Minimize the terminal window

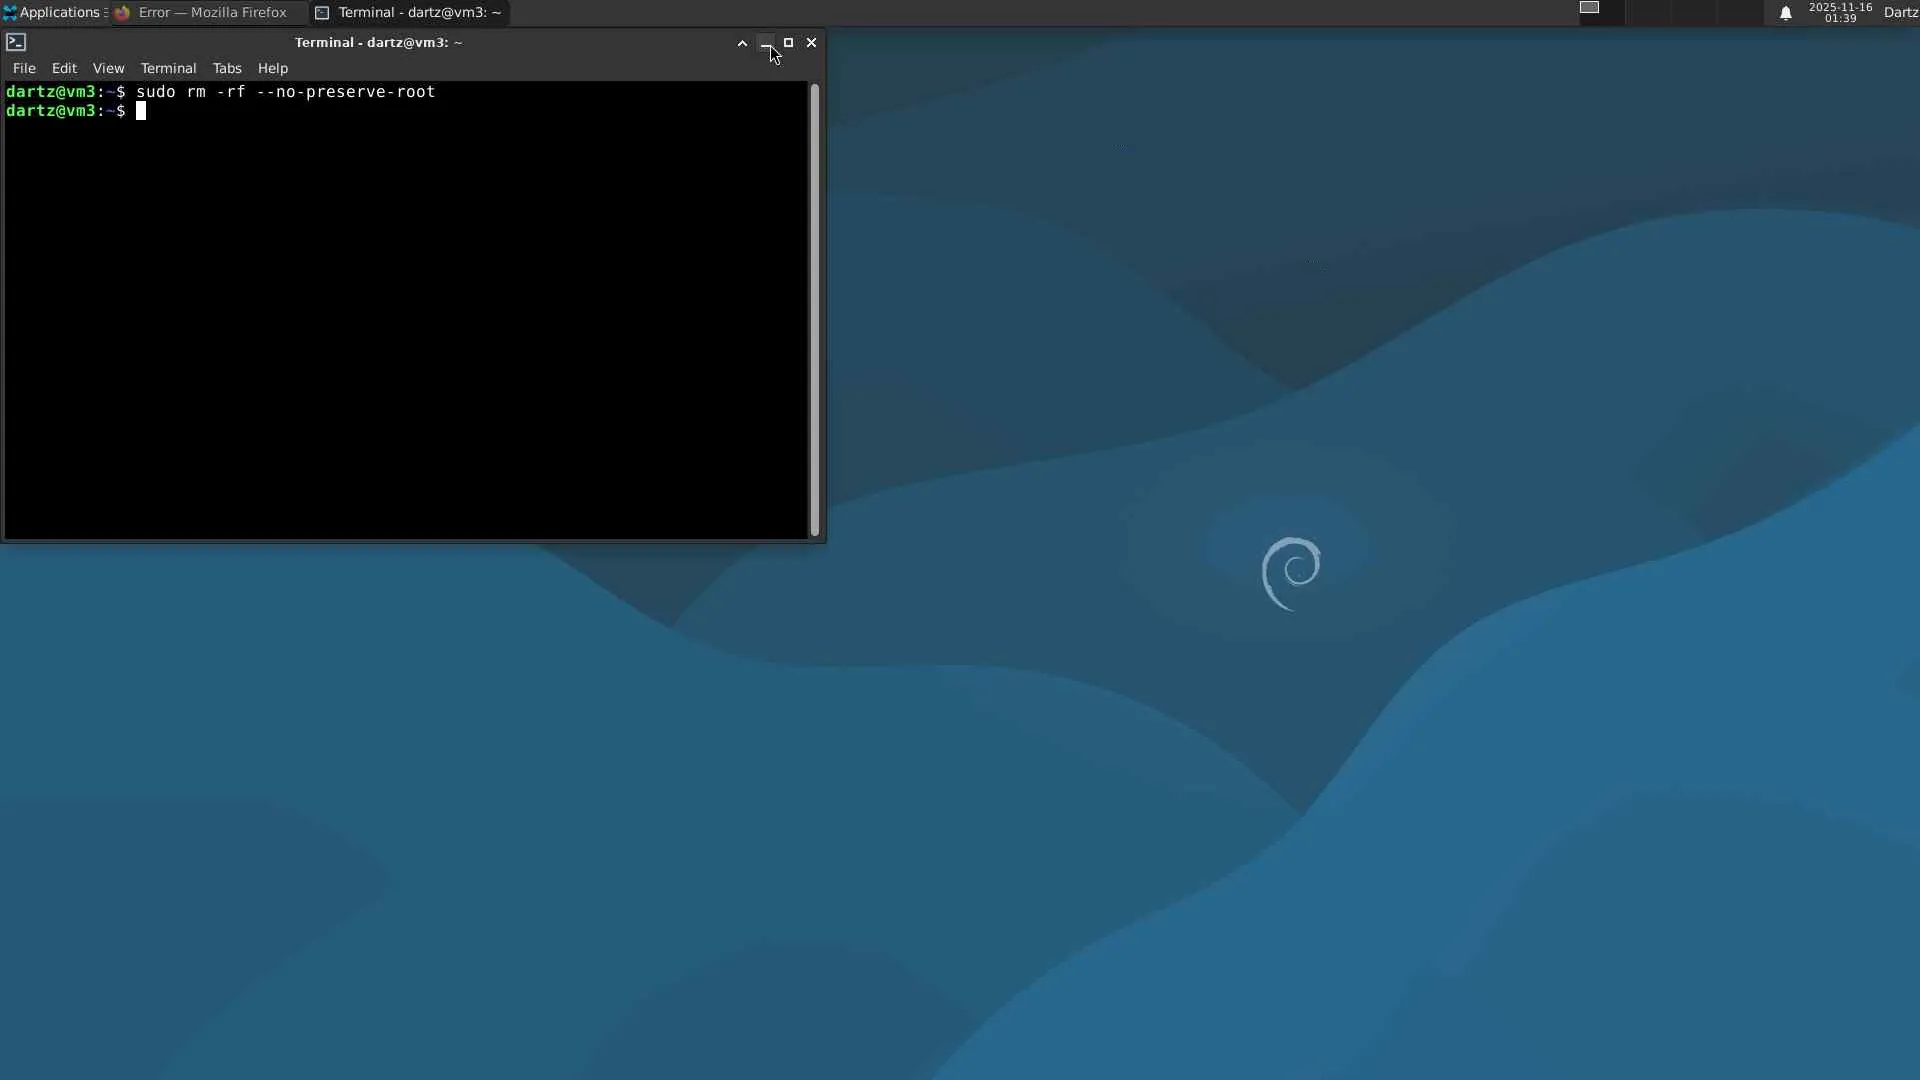pos(765,43)
